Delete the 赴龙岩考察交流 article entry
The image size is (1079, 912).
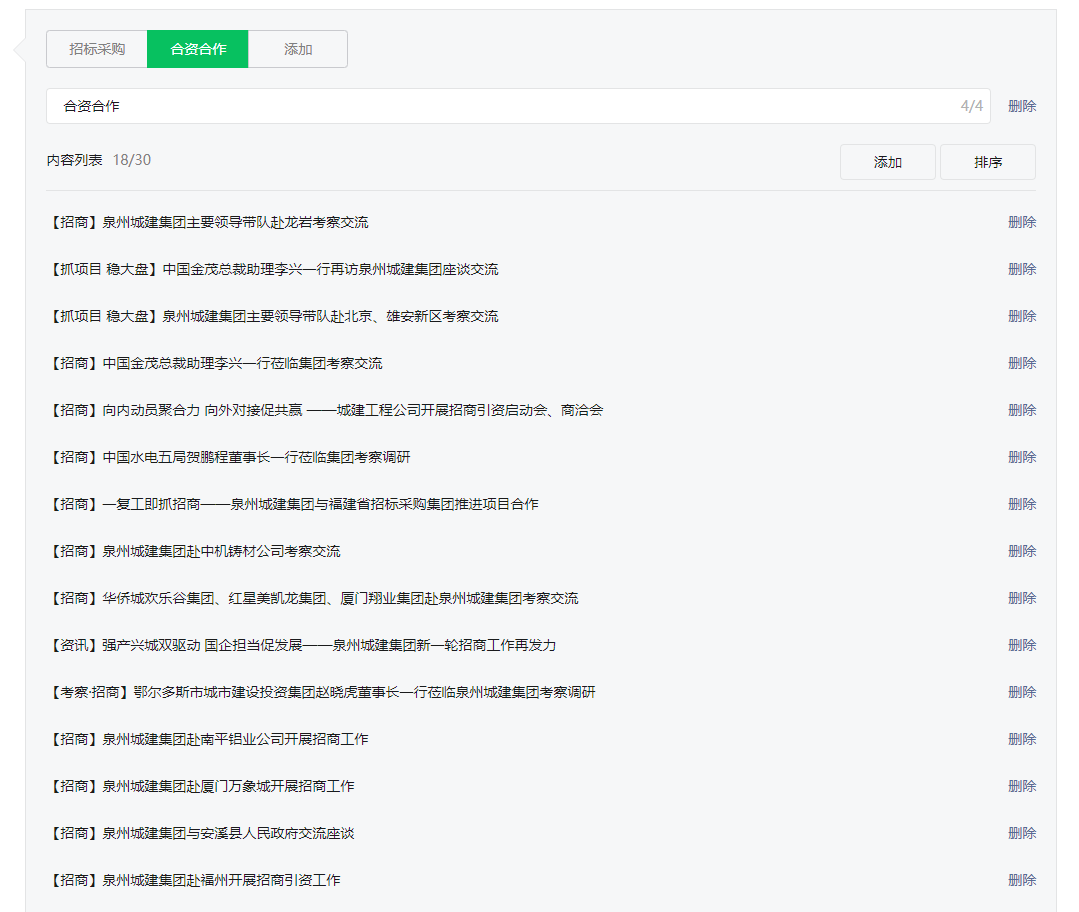click(1021, 222)
